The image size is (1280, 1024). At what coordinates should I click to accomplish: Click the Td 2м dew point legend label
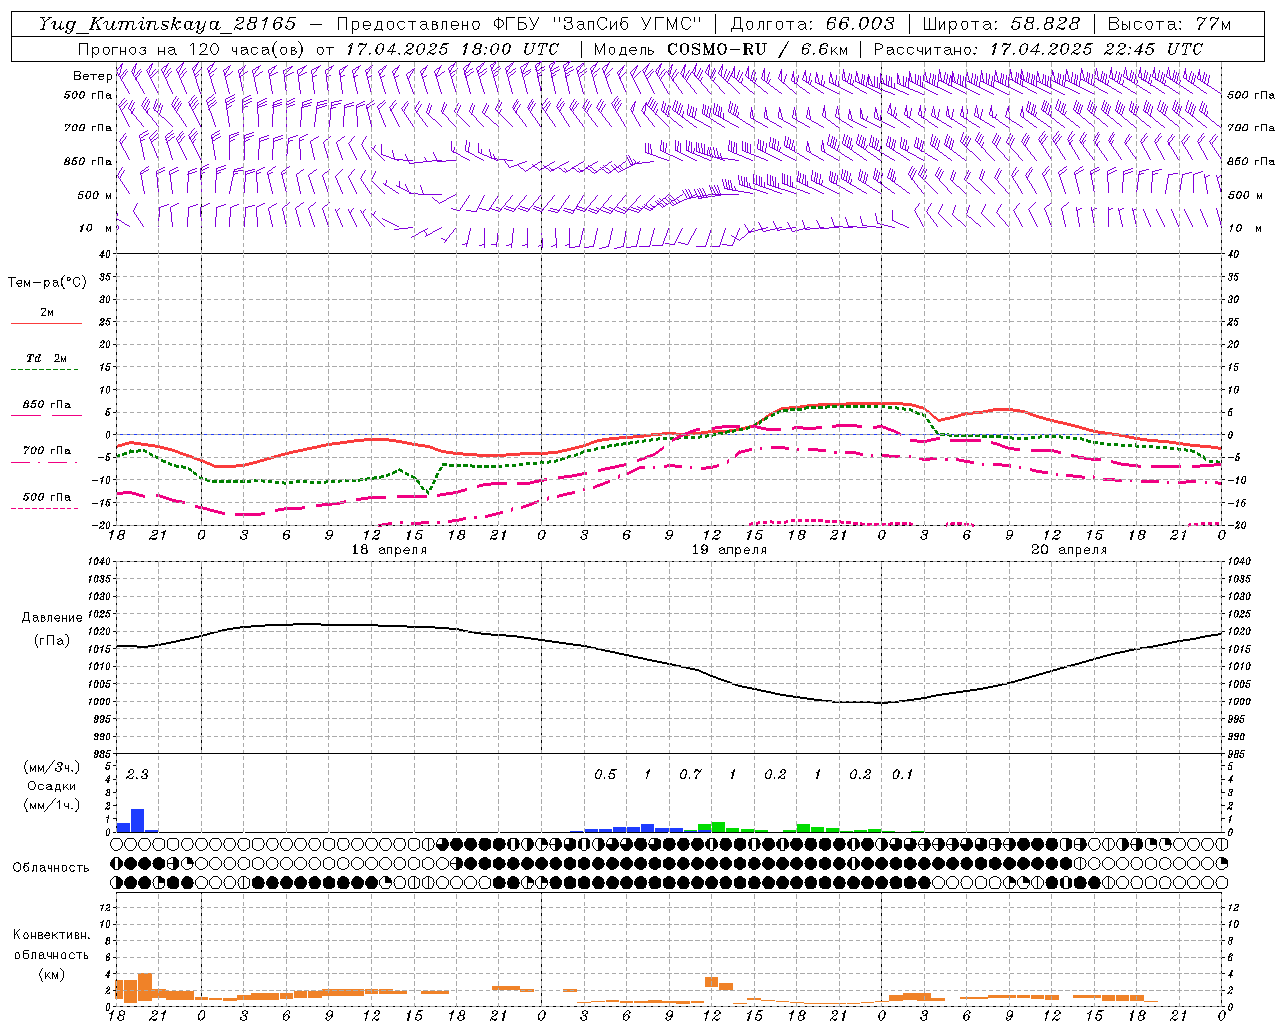[47, 358]
